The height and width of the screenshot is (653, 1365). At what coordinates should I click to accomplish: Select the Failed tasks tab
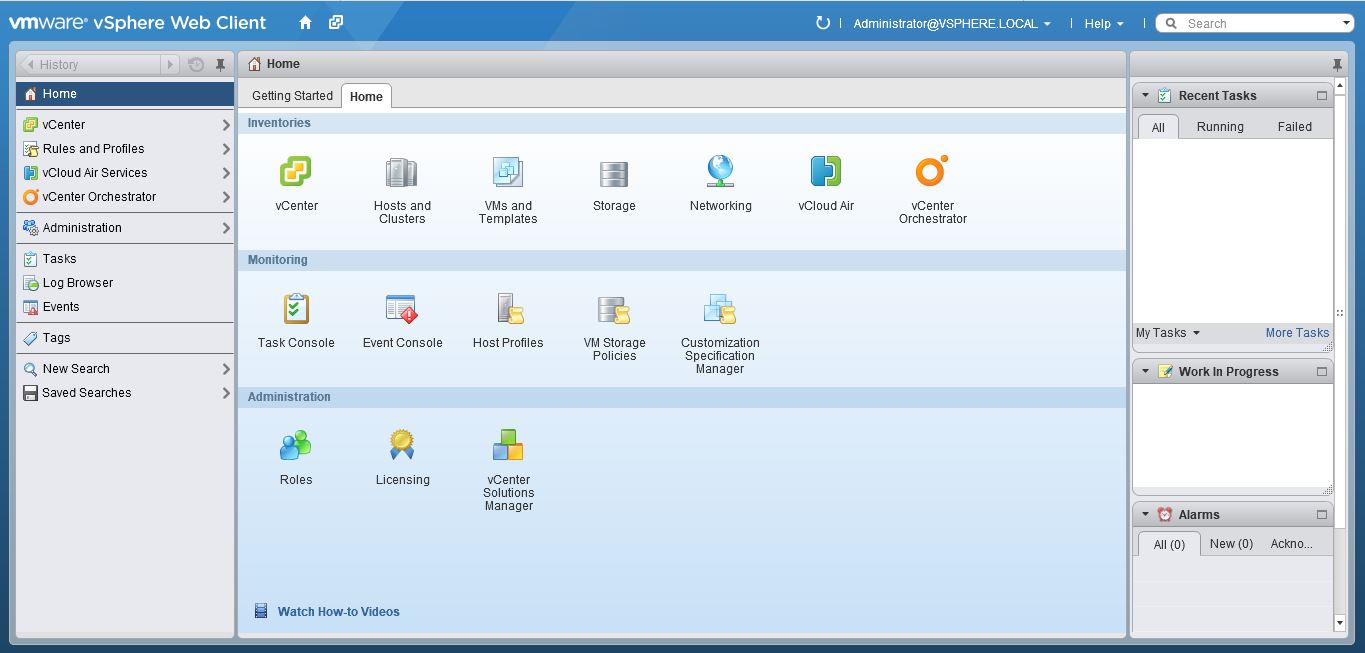pyautogui.click(x=1294, y=127)
